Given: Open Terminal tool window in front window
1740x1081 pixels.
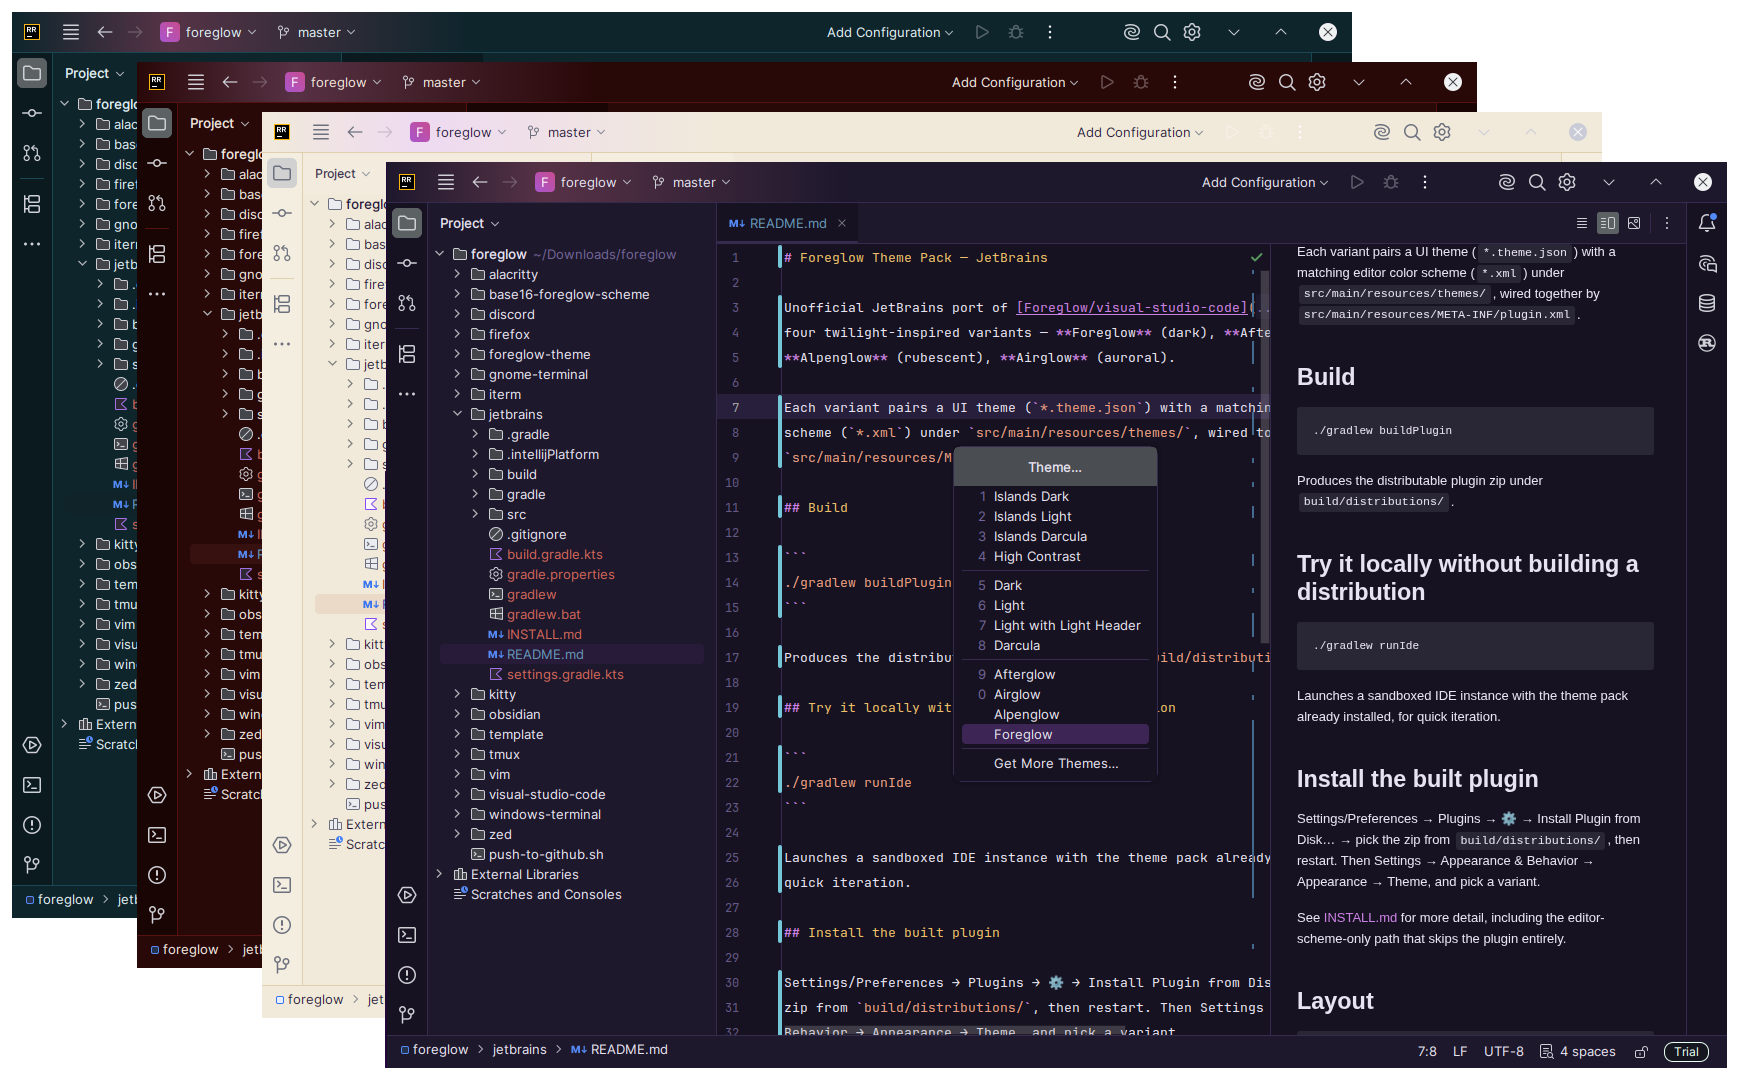Looking at the screenshot, I should [407, 935].
